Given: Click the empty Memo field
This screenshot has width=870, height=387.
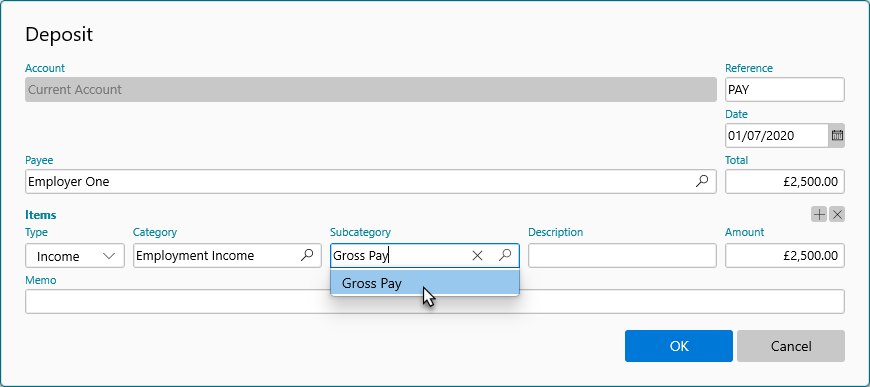Looking at the screenshot, I should 435,301.
